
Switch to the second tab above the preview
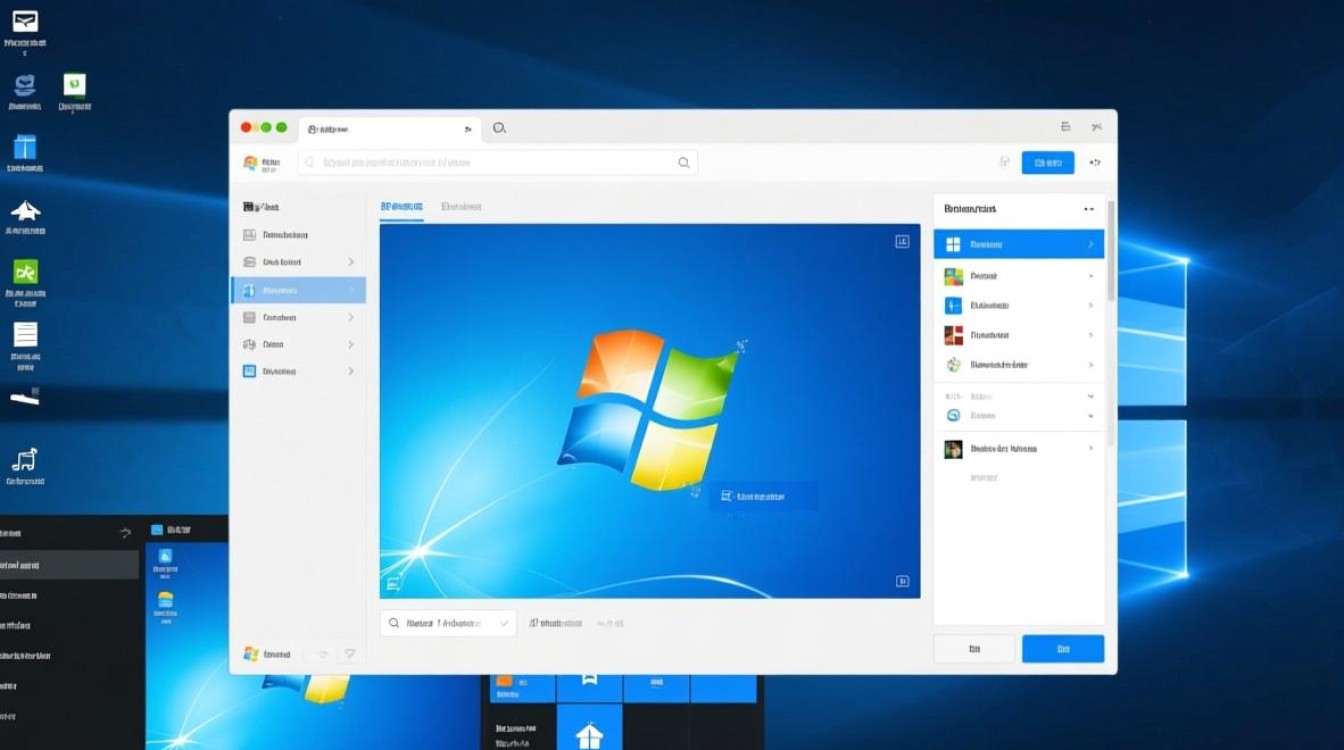pyautogui.click(x=462, y=206)
